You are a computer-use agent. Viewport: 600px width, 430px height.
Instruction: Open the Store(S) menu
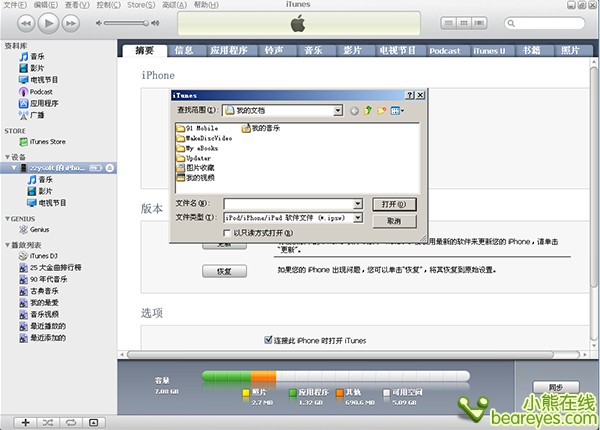141,5
